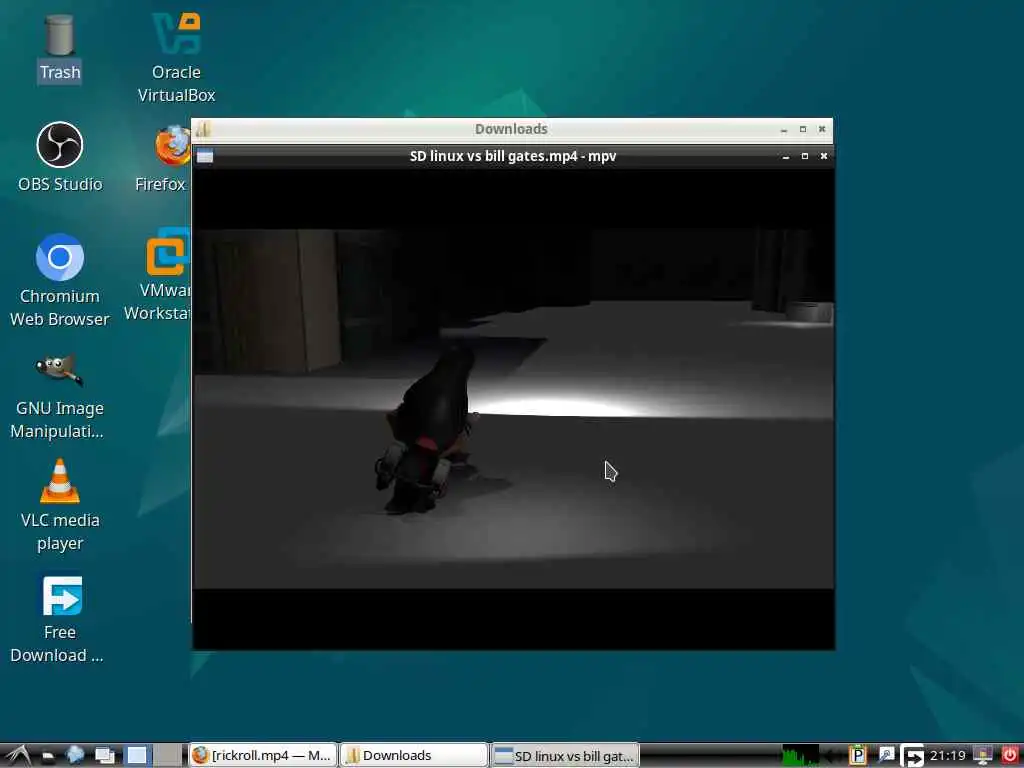
Task: Open the Trash desktop icon
Action: click(59, 48)
